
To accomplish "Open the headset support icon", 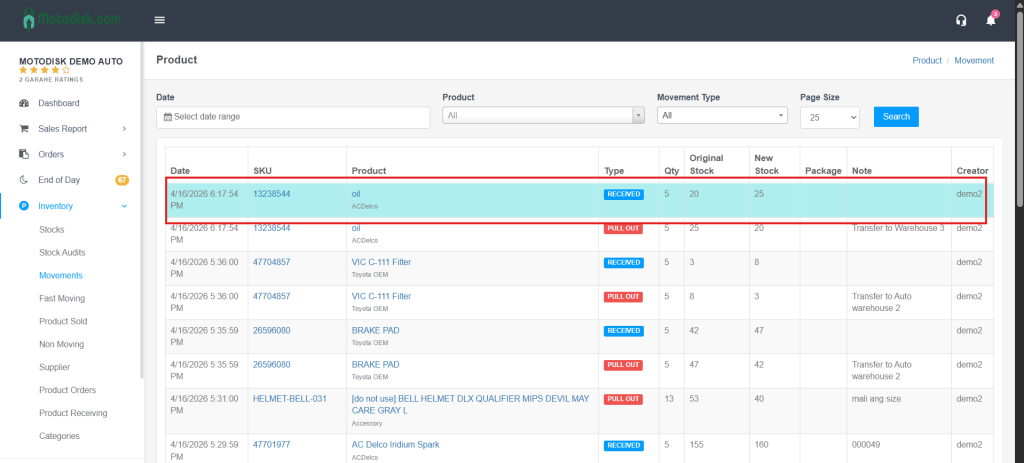I will (x=961, y=20).
